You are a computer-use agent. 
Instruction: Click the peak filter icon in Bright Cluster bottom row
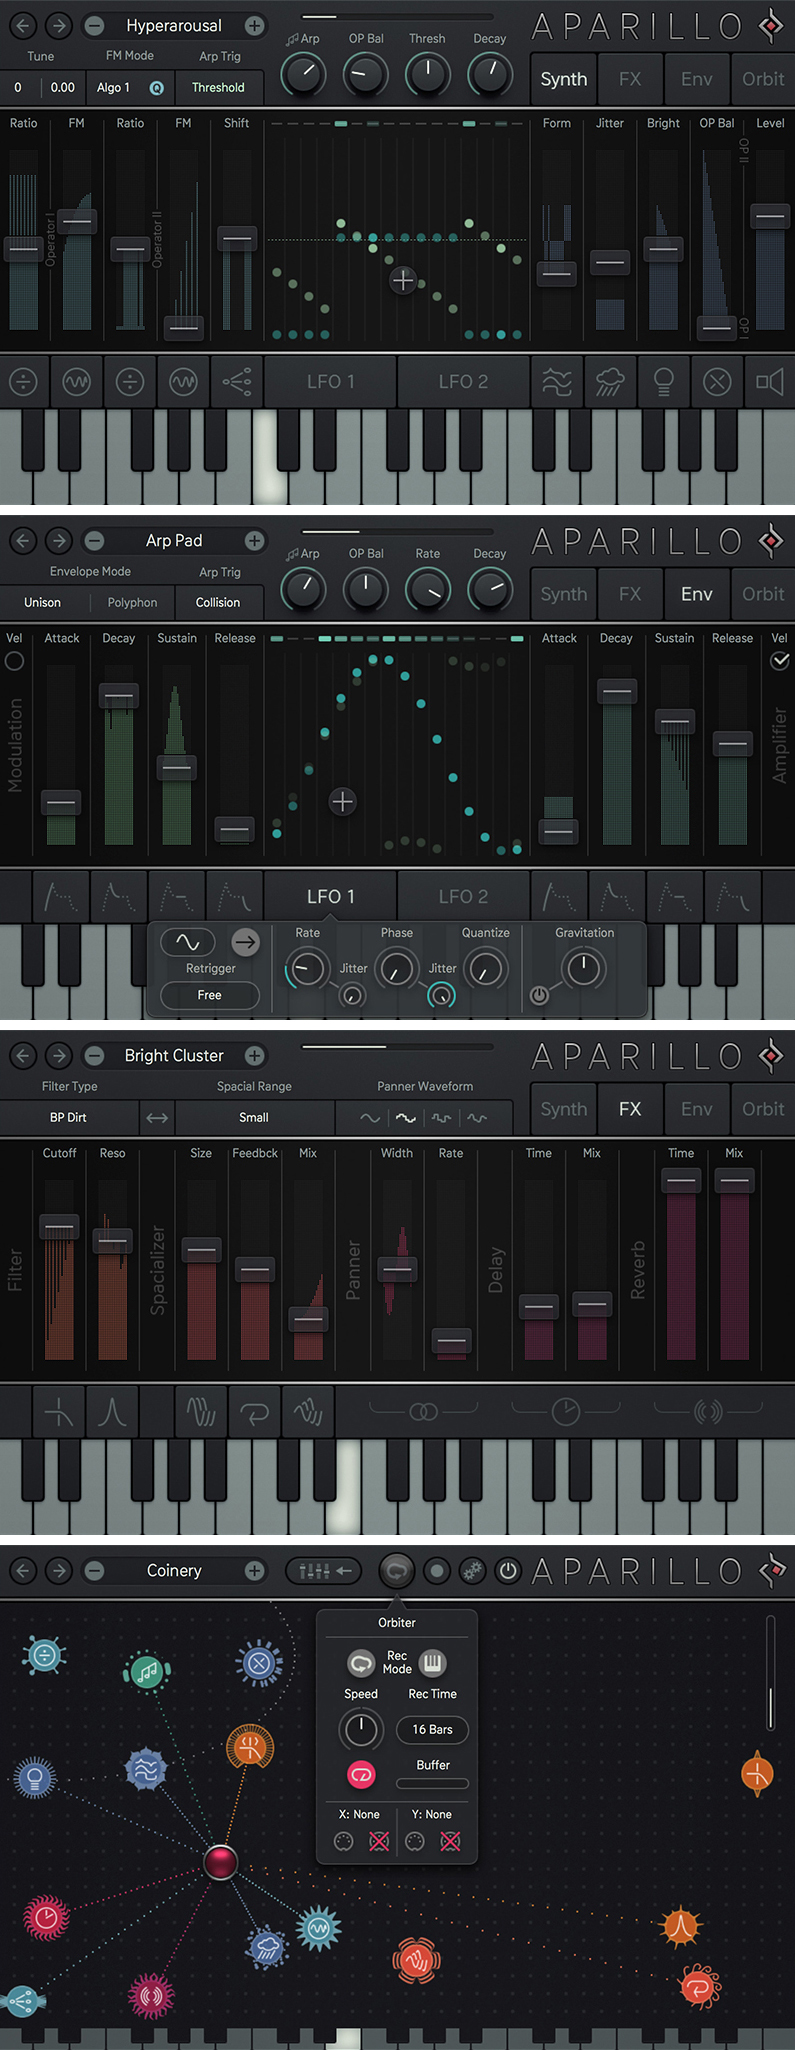click(x=112, y=1412)
